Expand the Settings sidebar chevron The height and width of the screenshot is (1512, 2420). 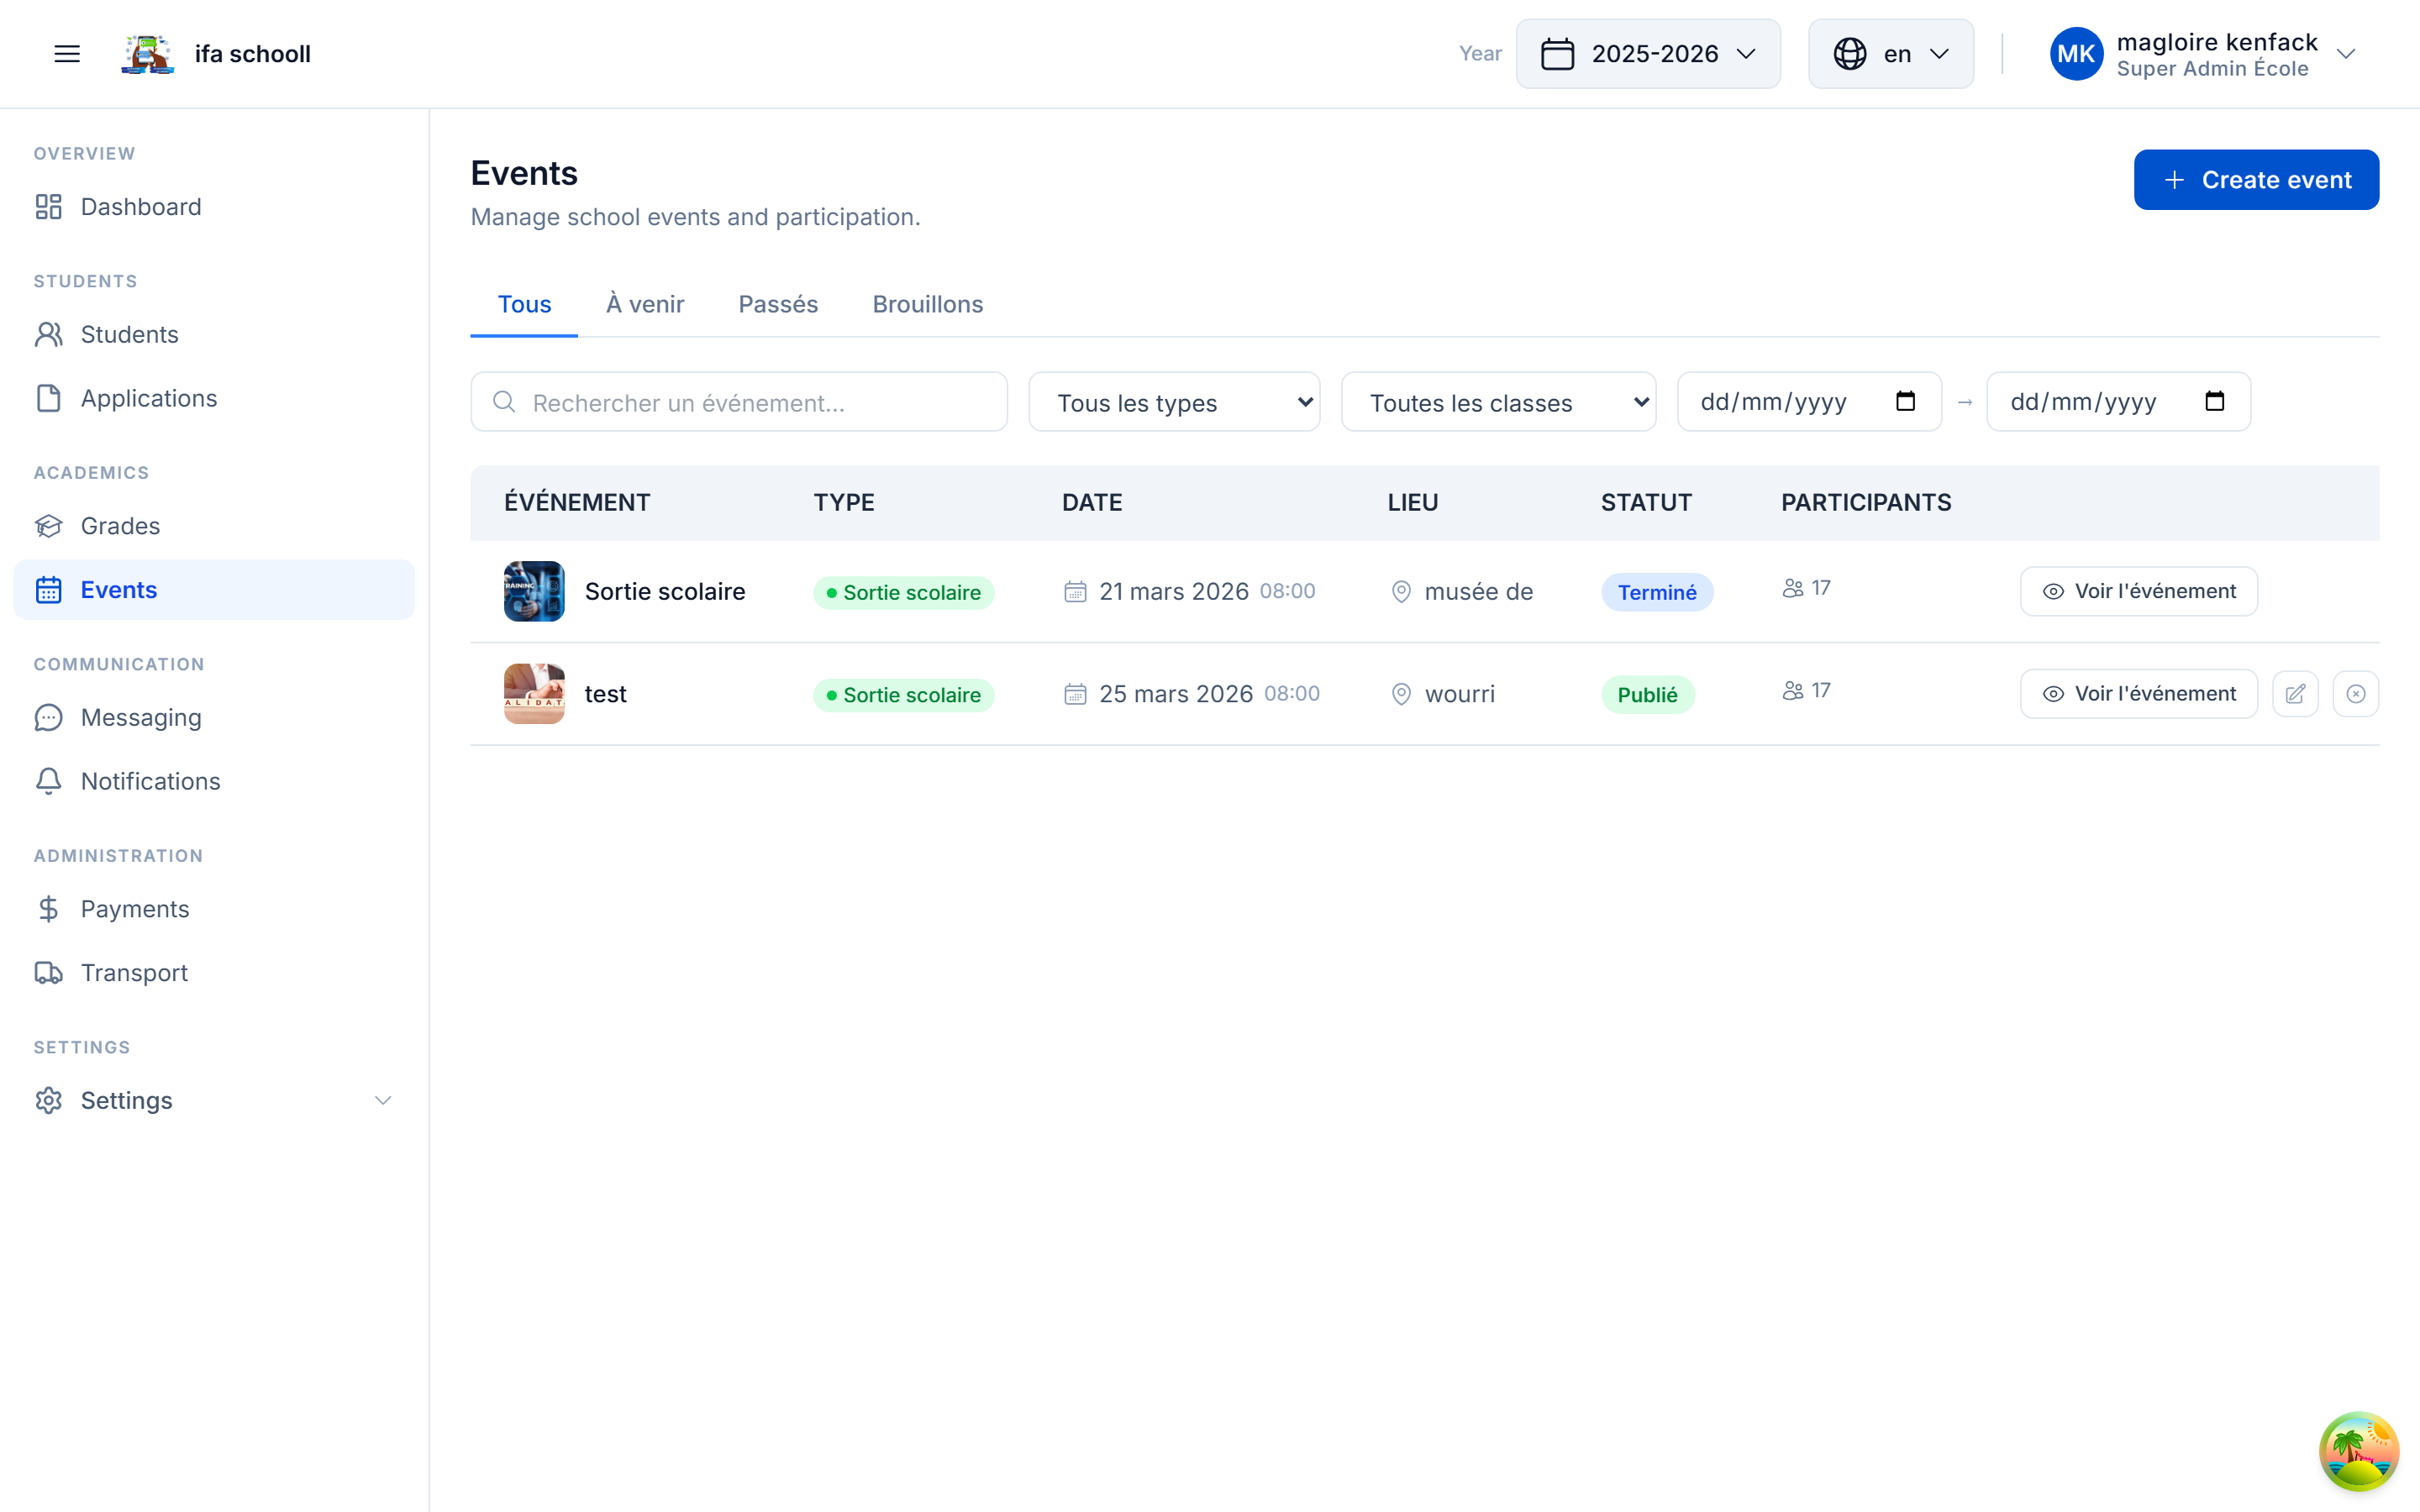[382, 1100]
